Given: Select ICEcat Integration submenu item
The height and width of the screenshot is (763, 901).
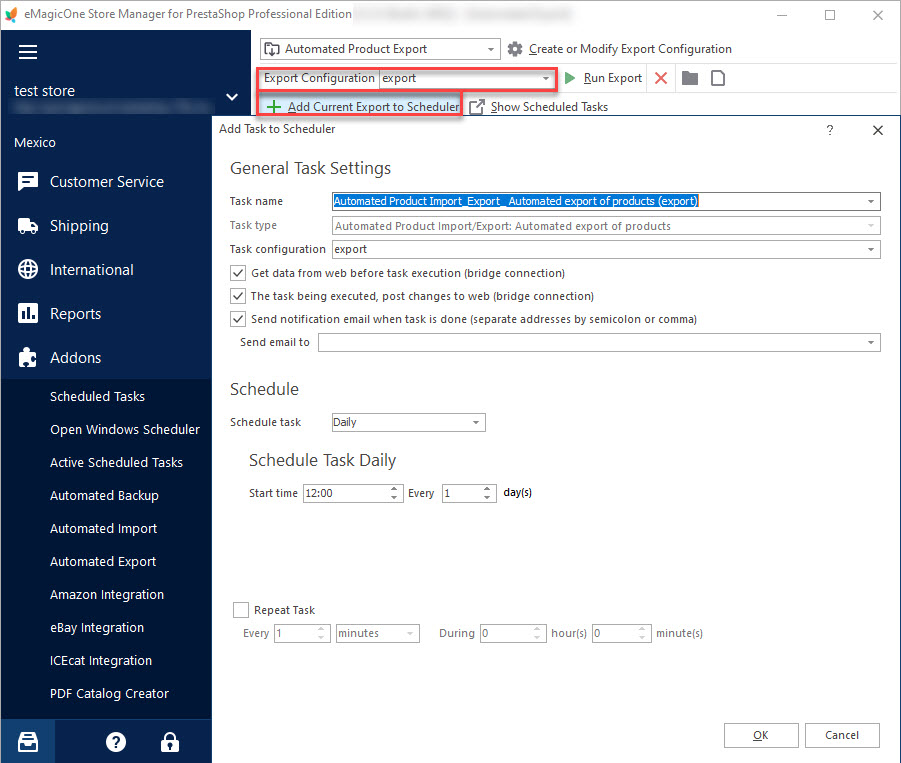Looking at the screenshot, I should tap(101, 661).
